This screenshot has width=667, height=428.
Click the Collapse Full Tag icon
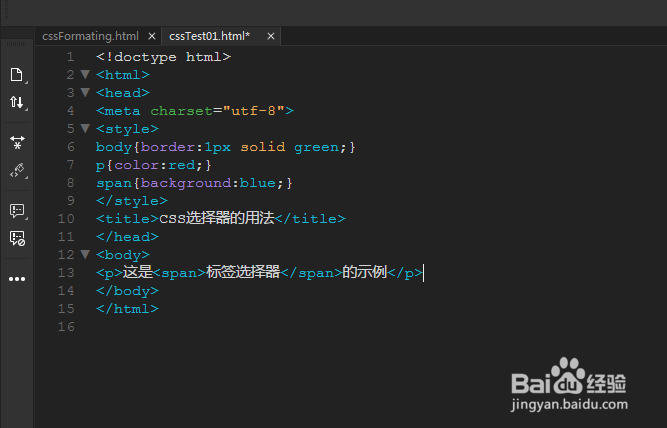click(16, 143)
